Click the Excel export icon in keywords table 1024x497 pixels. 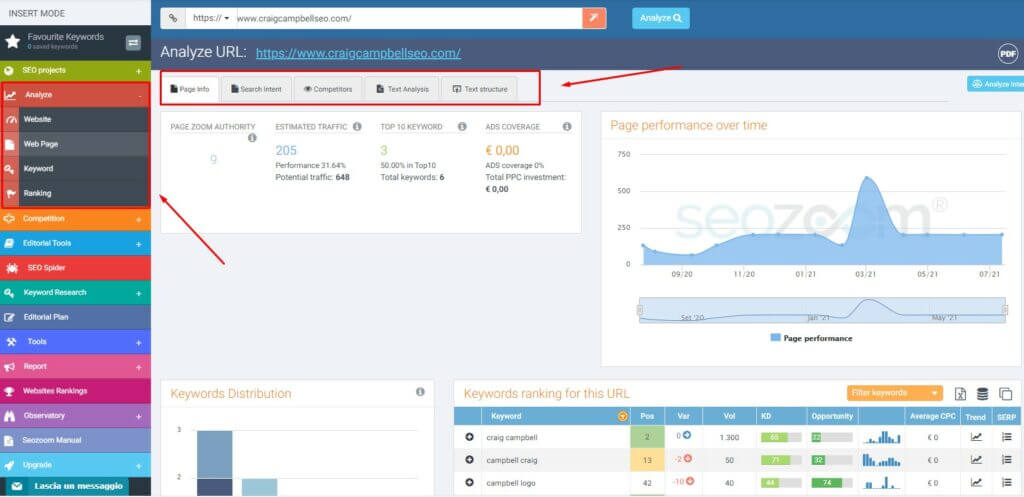[960, 394]
